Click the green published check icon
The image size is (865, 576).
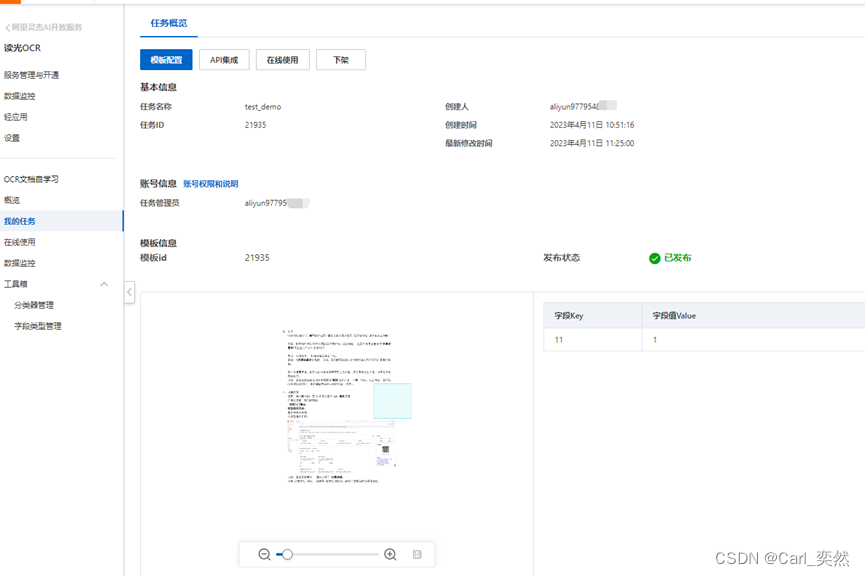(654, 258)
